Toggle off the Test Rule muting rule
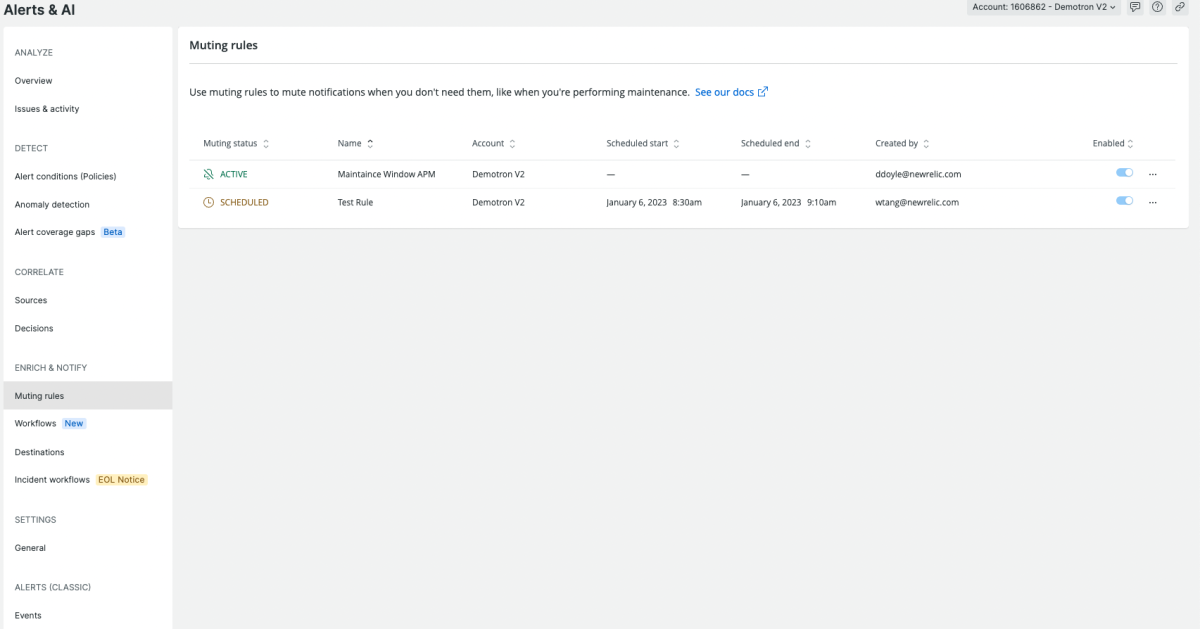Image resolution: width=1200 pixels, height=629 pixels. 1124,201
